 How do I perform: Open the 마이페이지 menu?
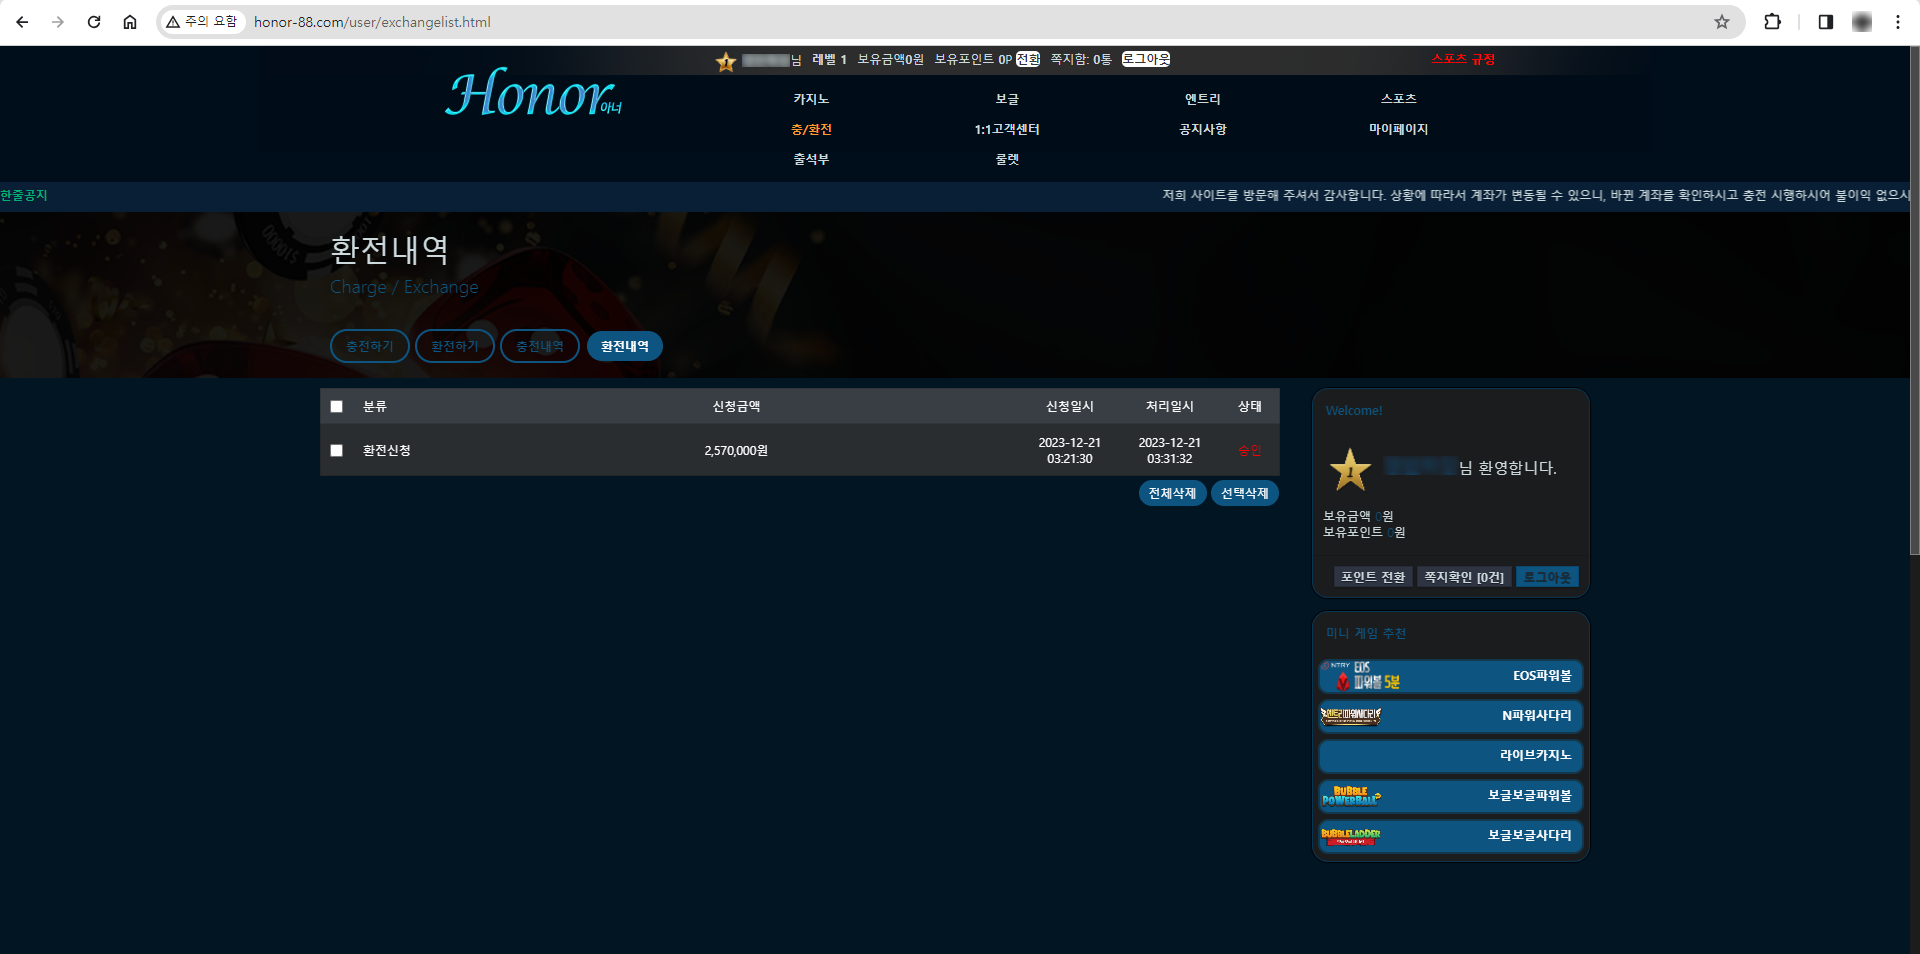tap(1399, 129)
